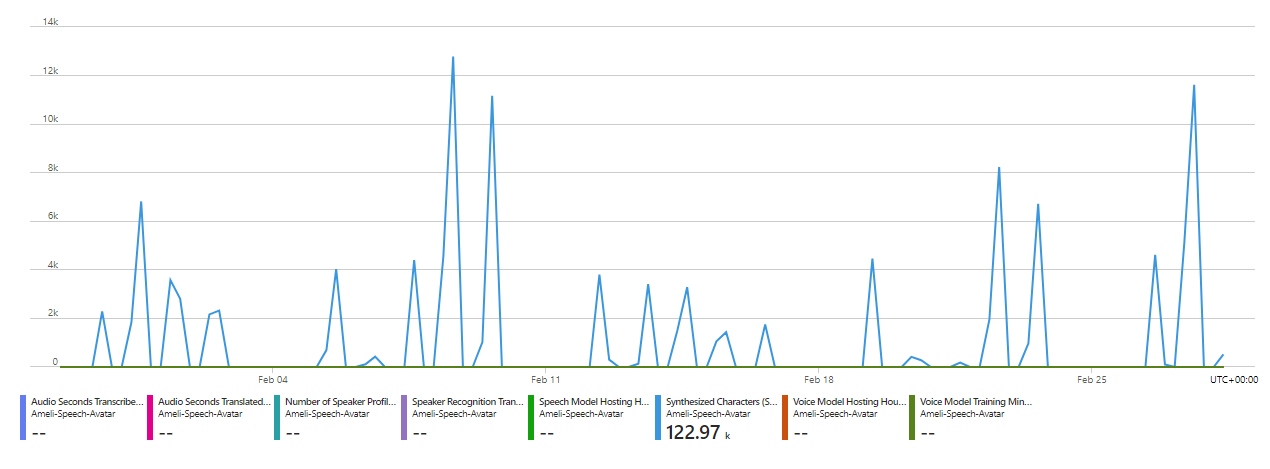The height and width of the screenshot is (469, 1270).
Task: Click the orange Voice Model Hosting color bar
Action: click(785, 418)
